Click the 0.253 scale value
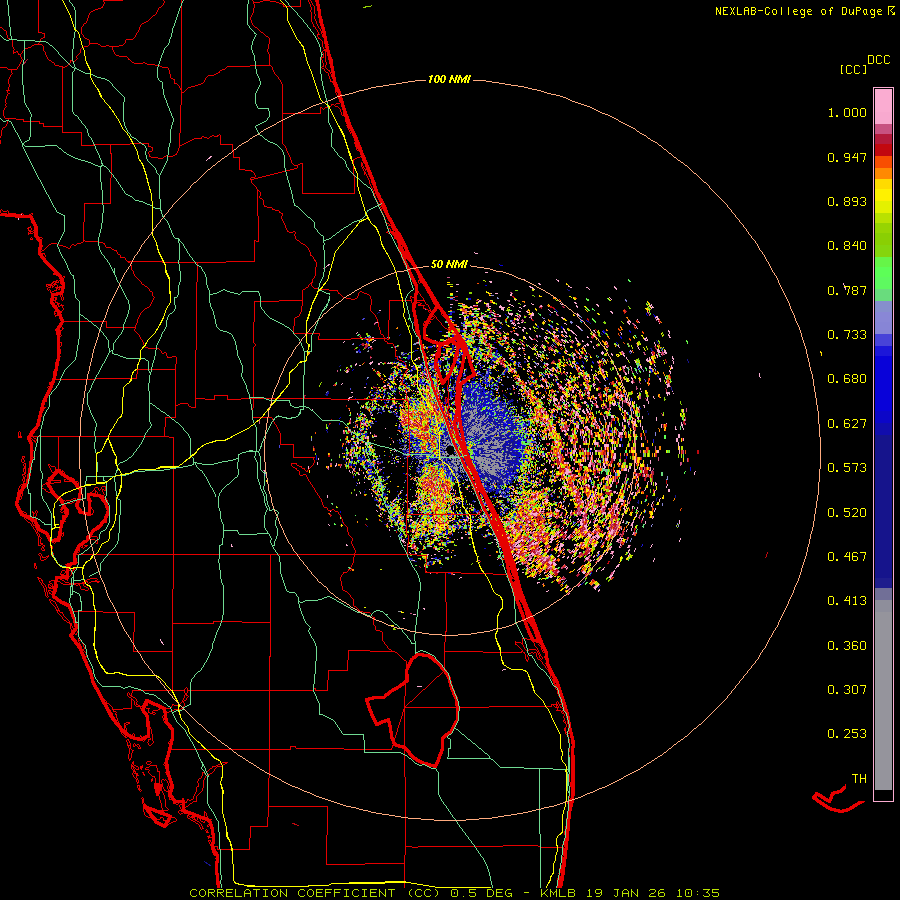The image size is (900, 900). (x=847, y=734)
